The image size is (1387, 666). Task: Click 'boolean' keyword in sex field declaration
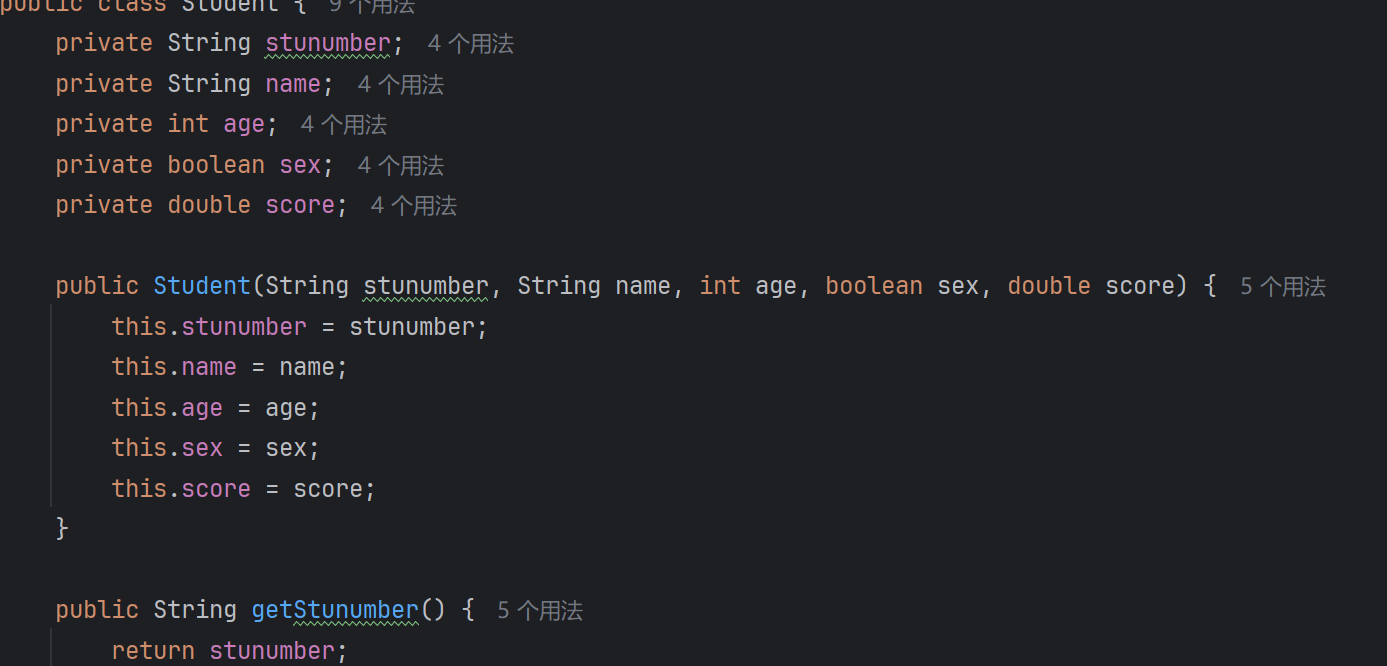click(x=216, y=165)
